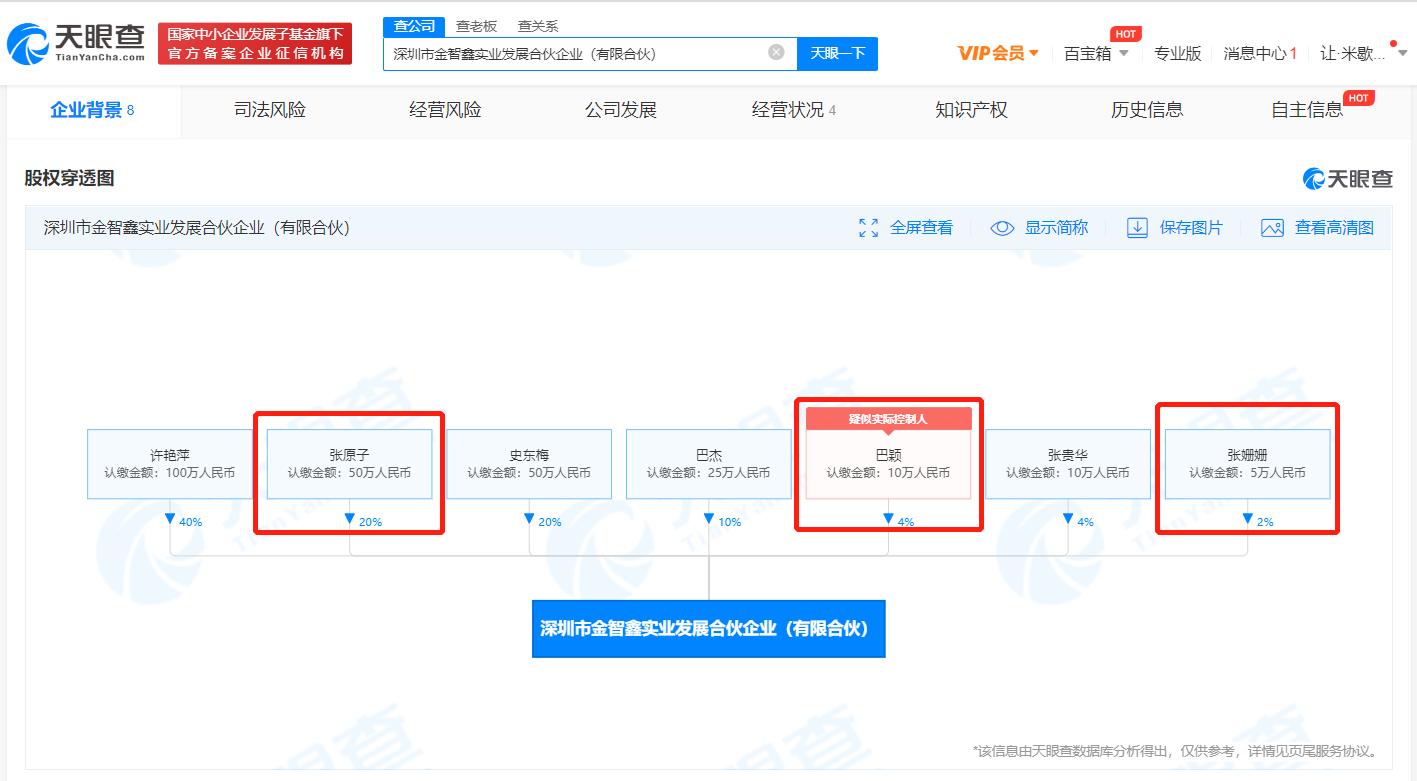Select the 许艳萍 shareholder node

click(170, 464)
